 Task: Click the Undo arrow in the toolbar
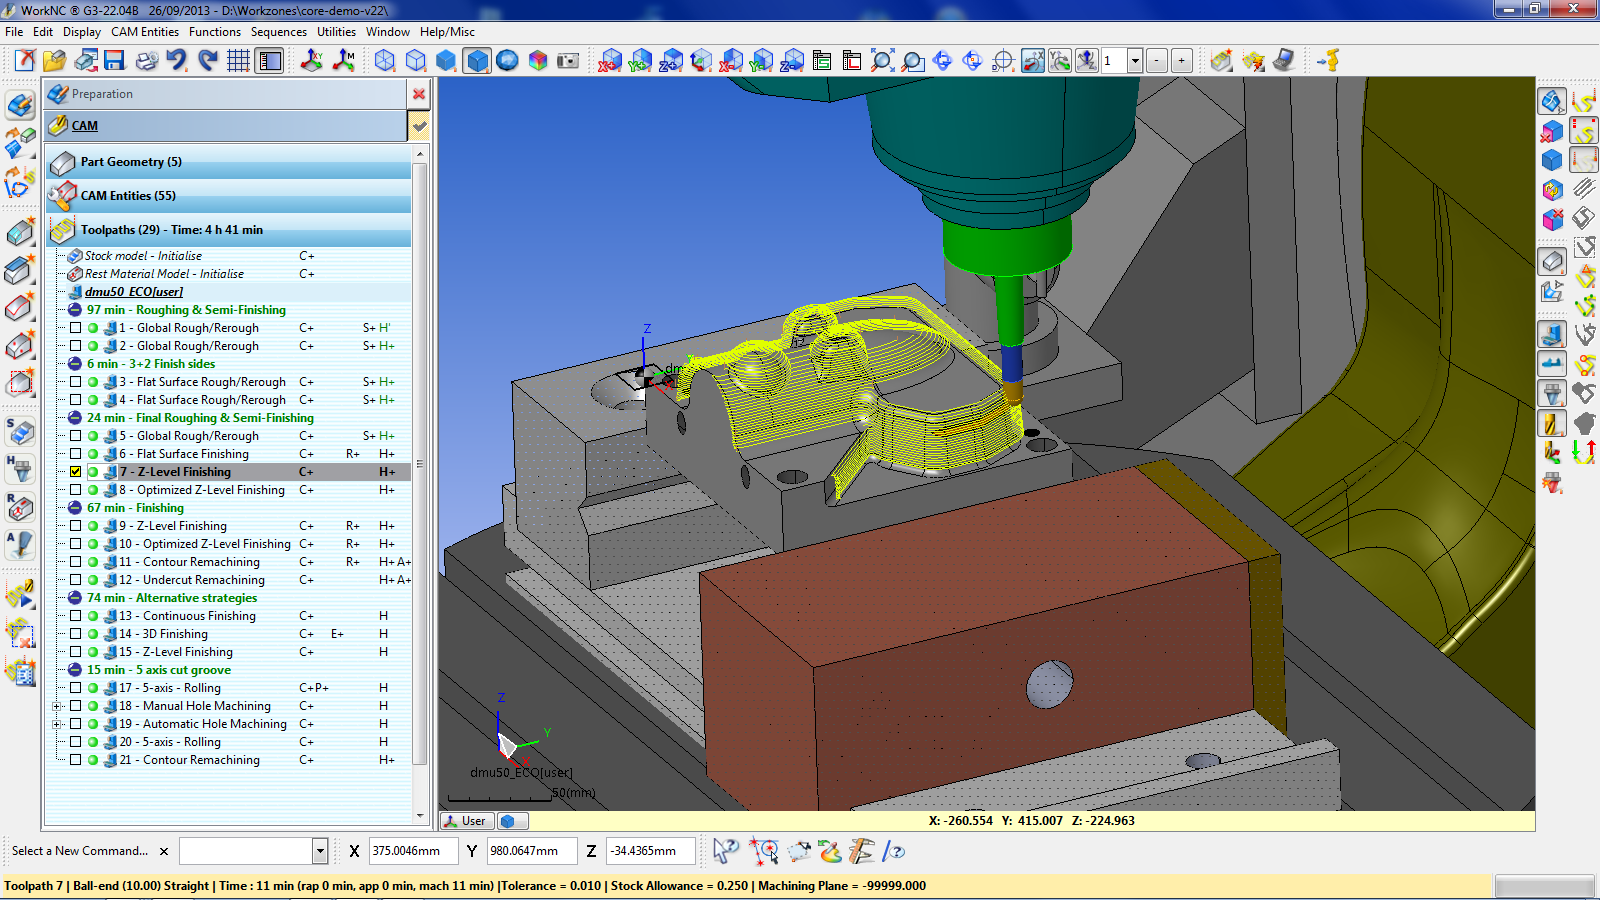[x=177, y=61]
